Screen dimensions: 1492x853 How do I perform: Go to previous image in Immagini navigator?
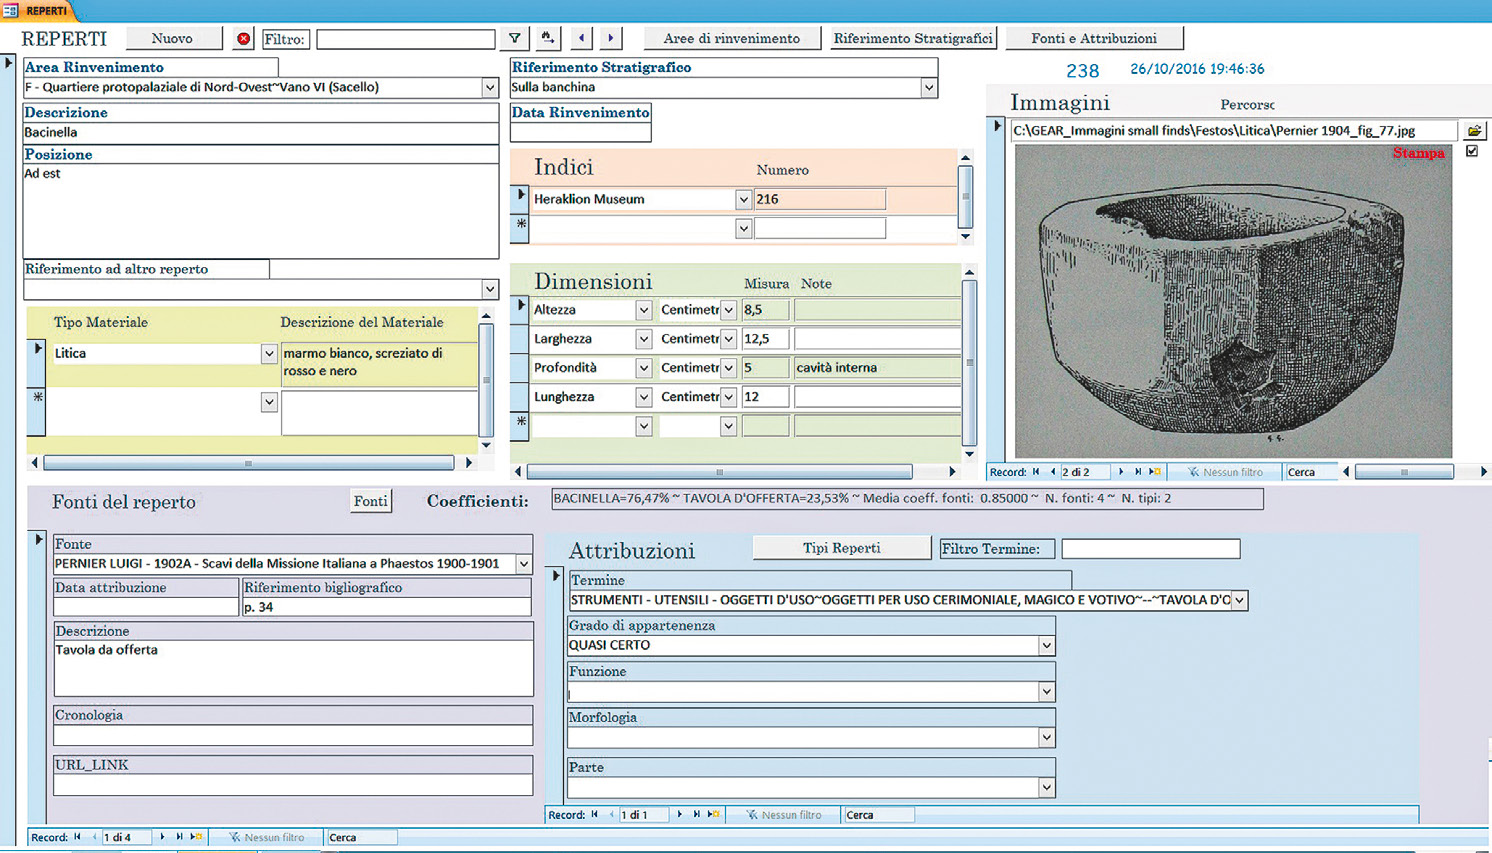coord(1053,472)
